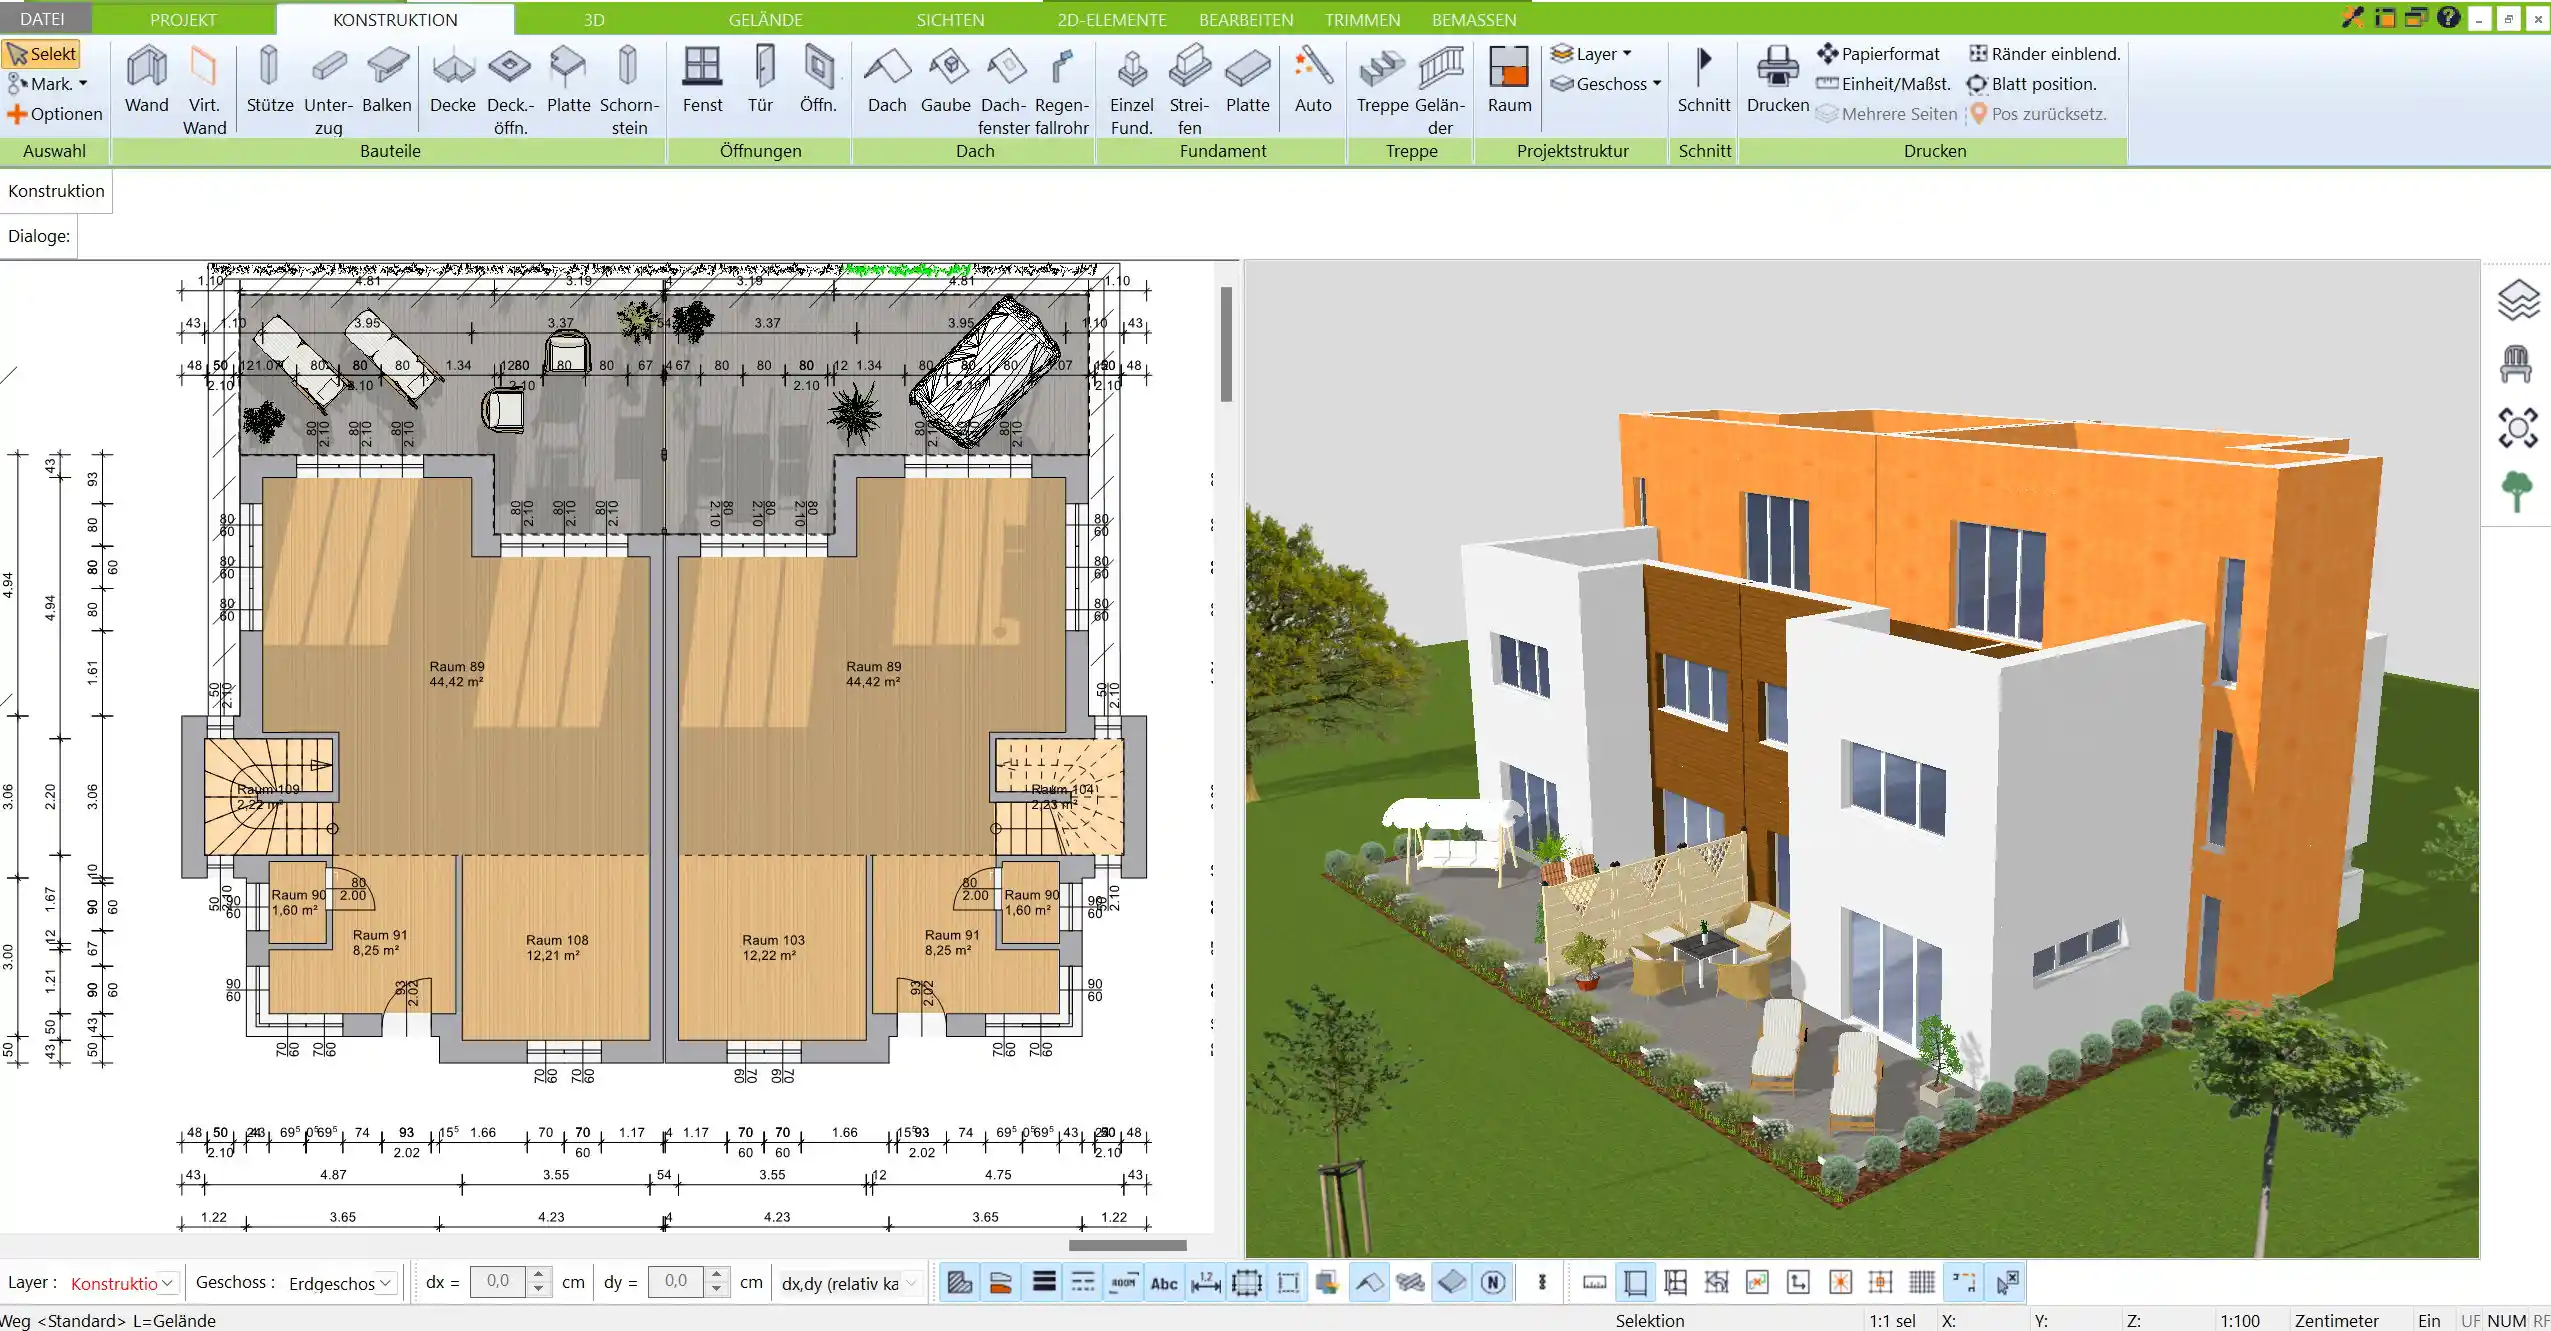Click the Selekt button
This screenshot has width=2551, height=1331.
[x=42, y=54]
